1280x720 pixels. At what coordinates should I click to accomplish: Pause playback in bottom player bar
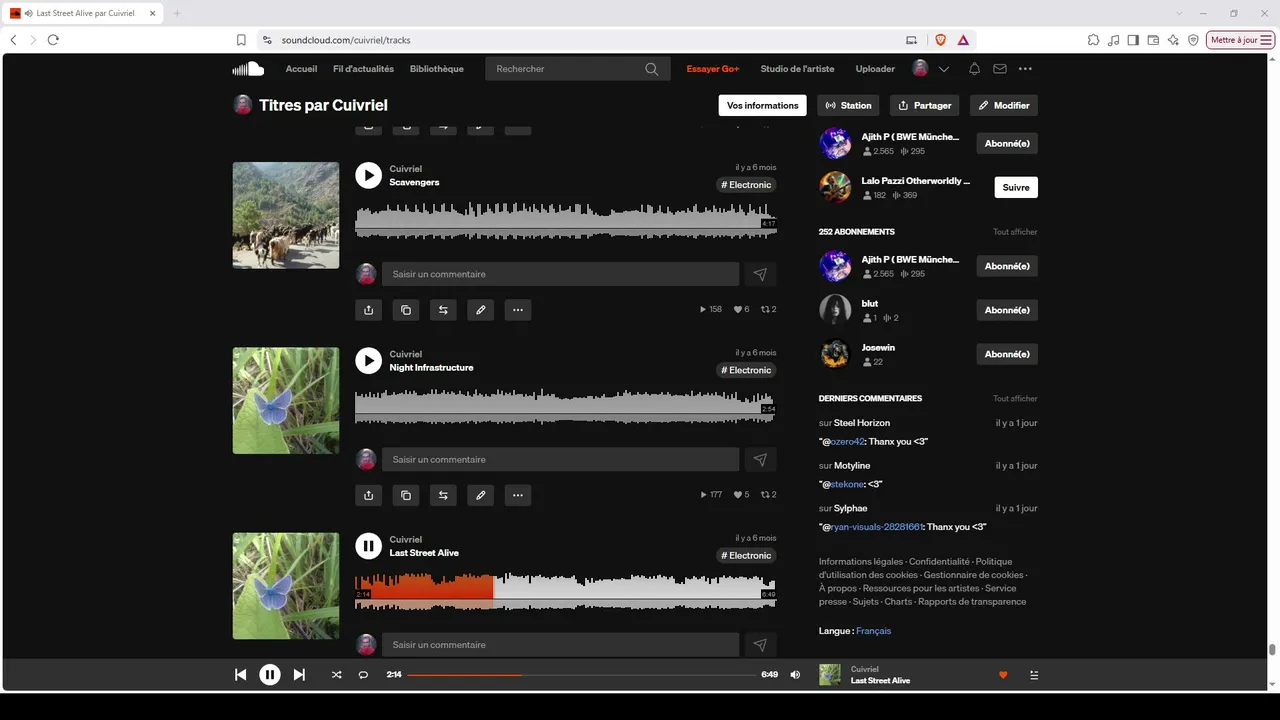coord(270,675)
